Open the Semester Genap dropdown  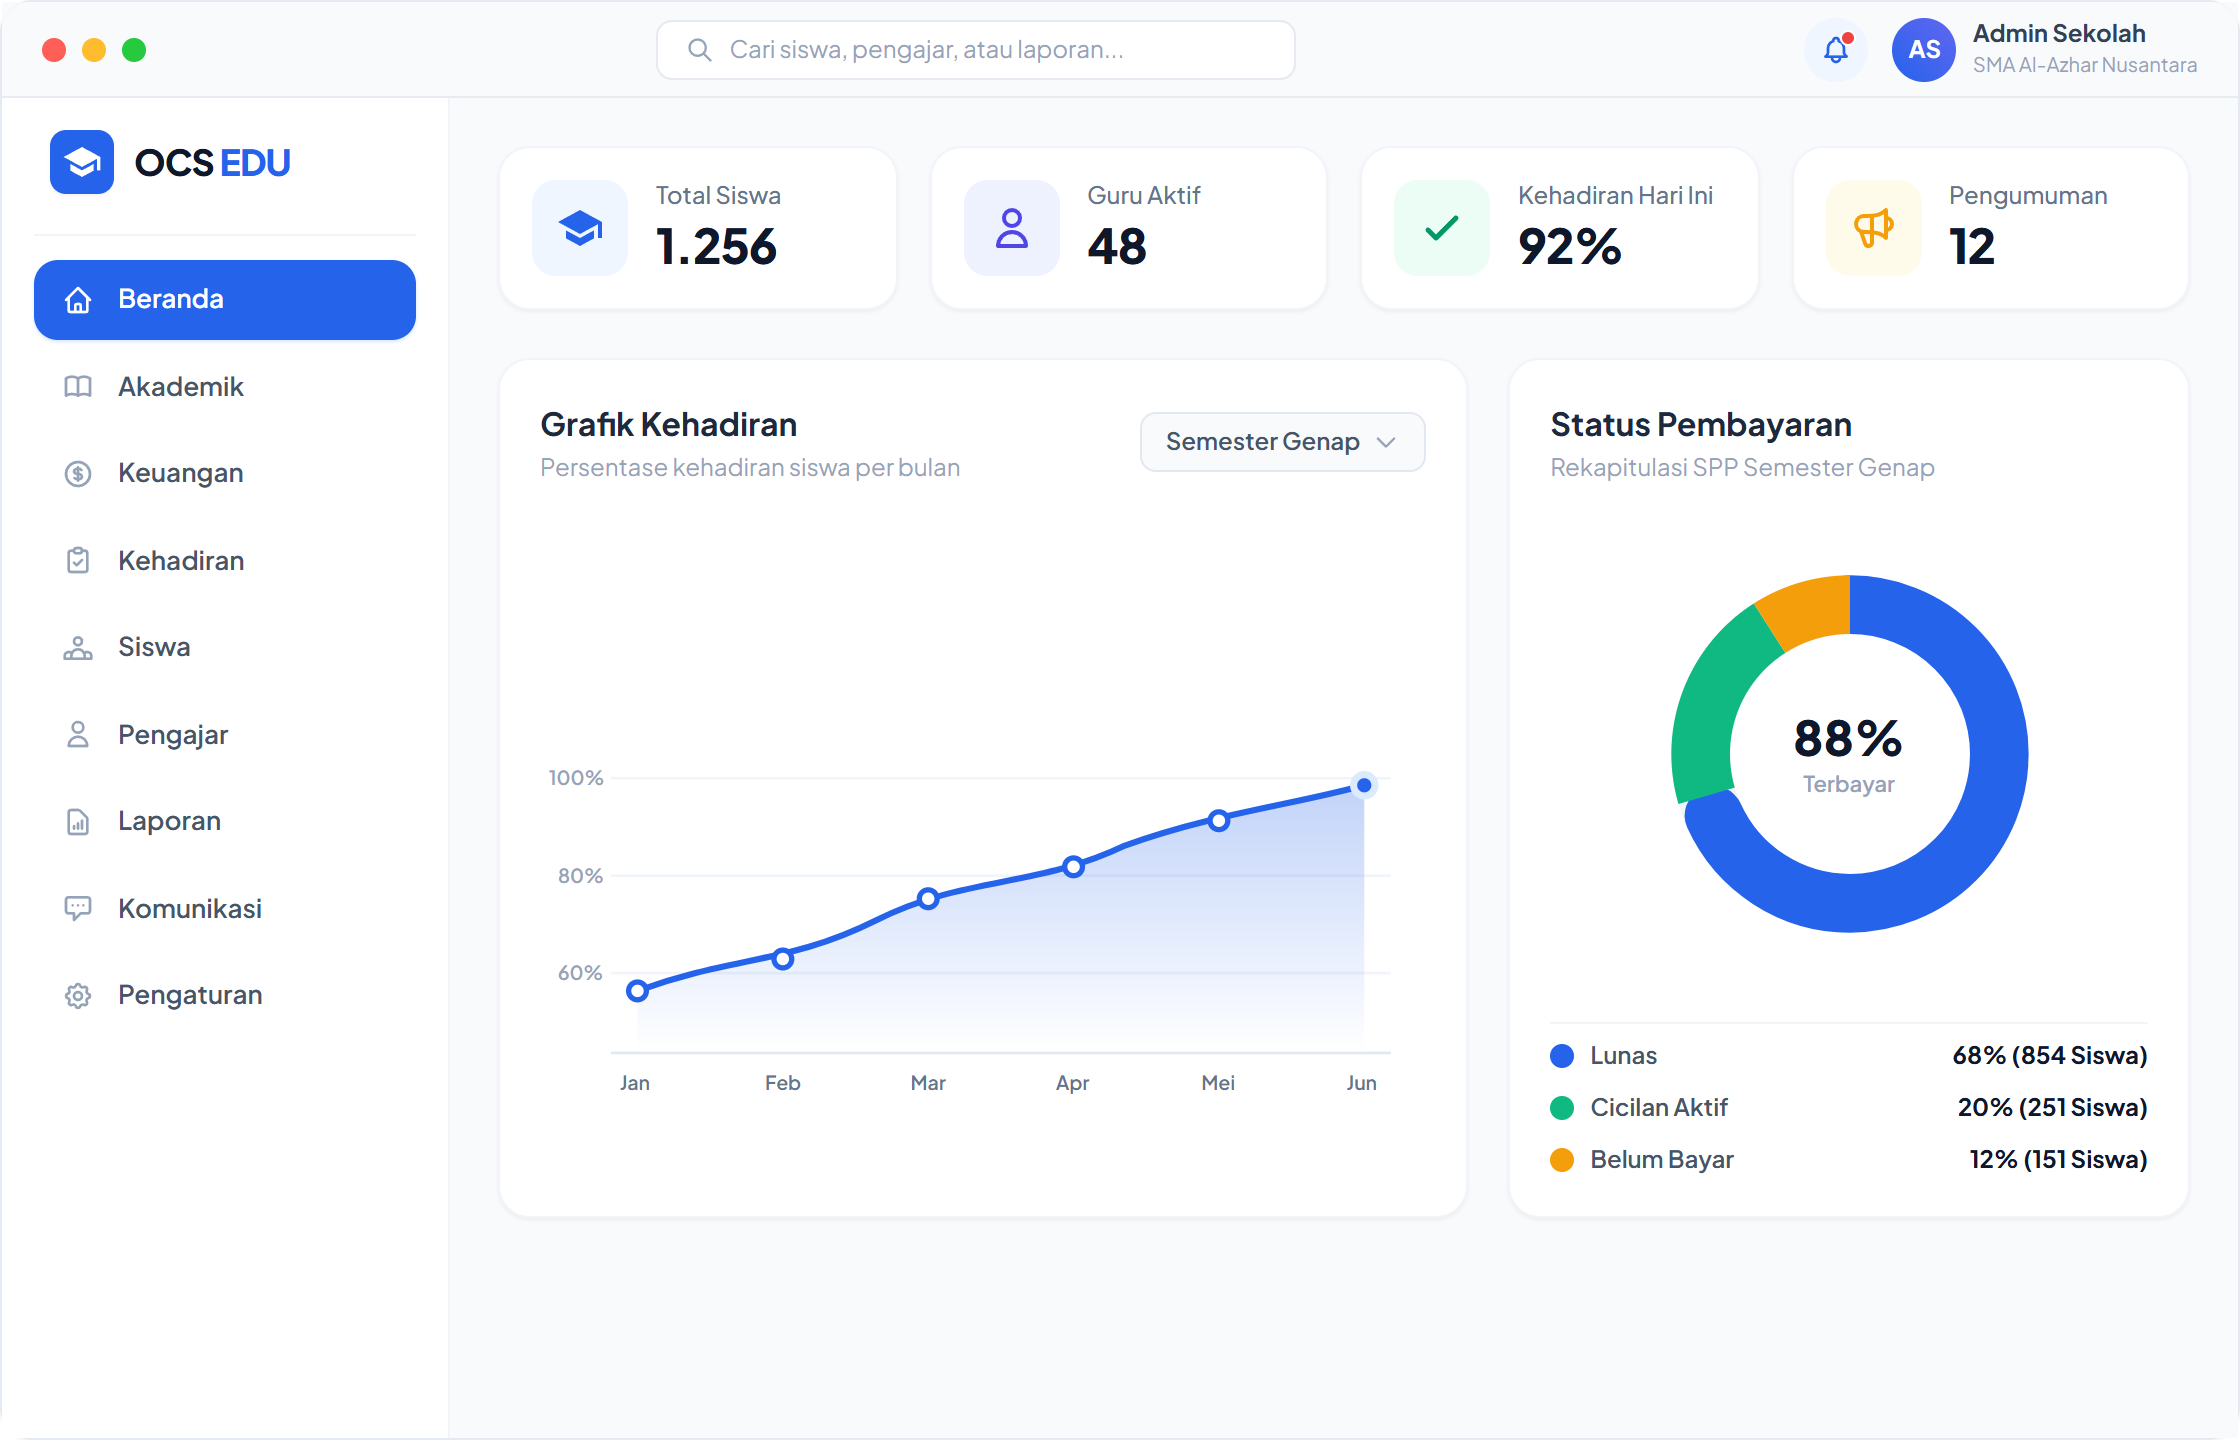pos(1283,442)
